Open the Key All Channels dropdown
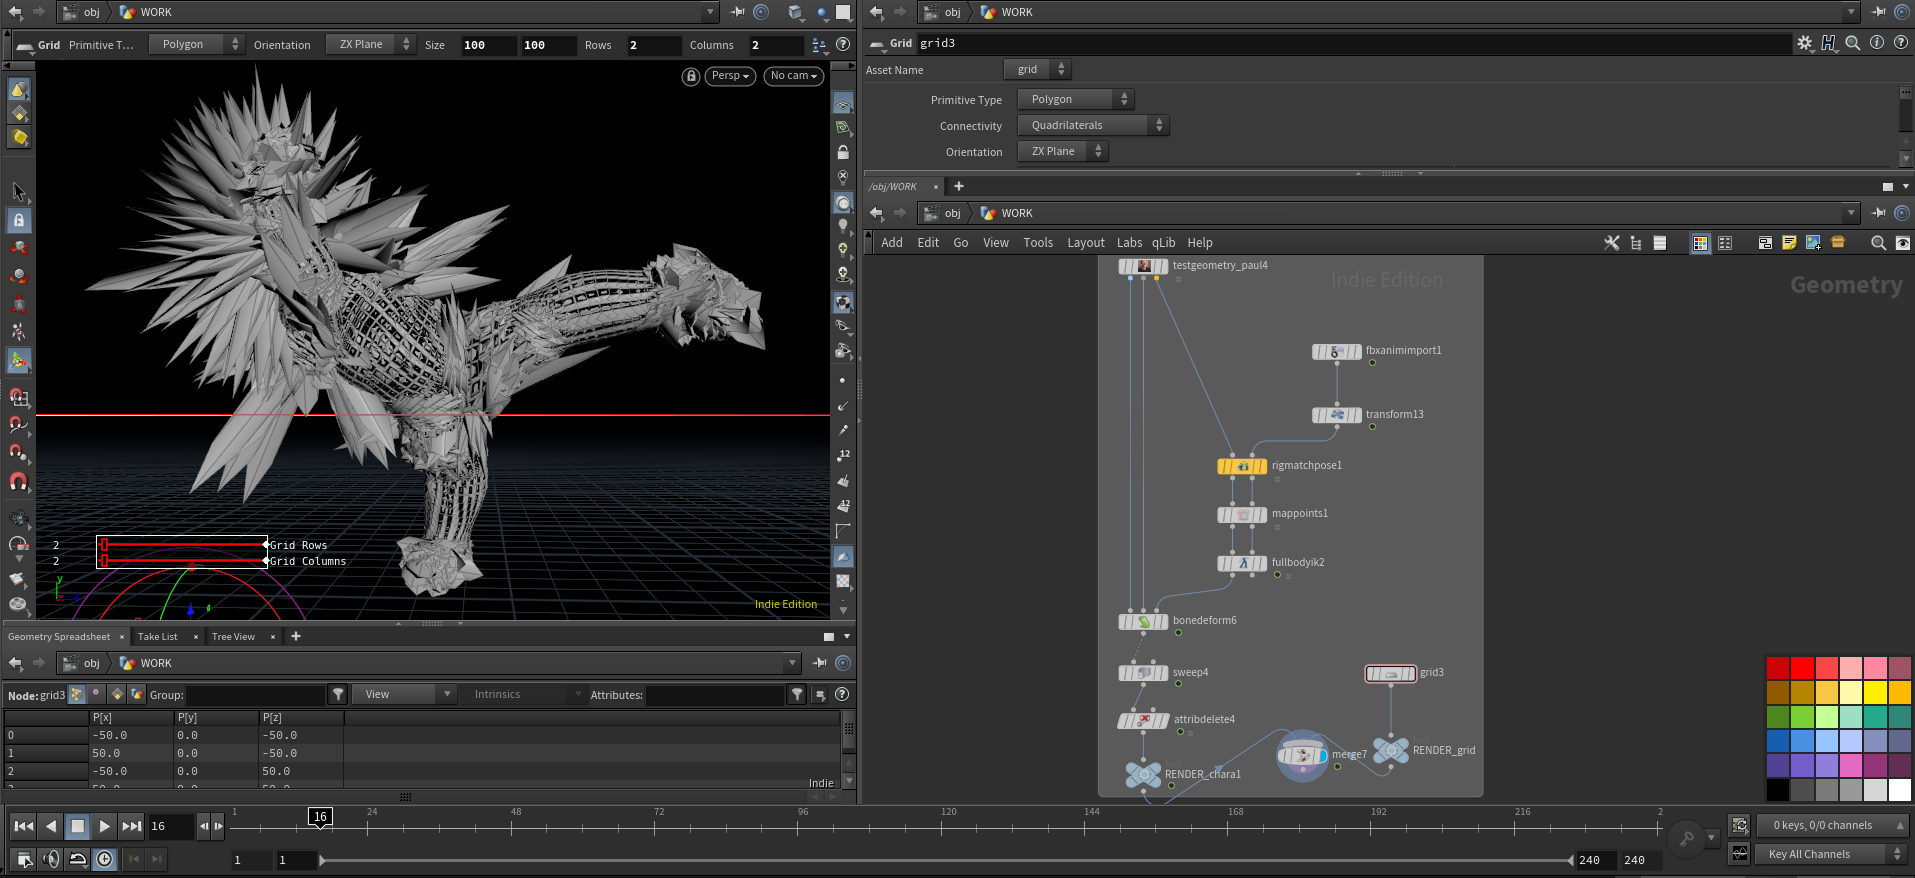 tap(1832, 854)
